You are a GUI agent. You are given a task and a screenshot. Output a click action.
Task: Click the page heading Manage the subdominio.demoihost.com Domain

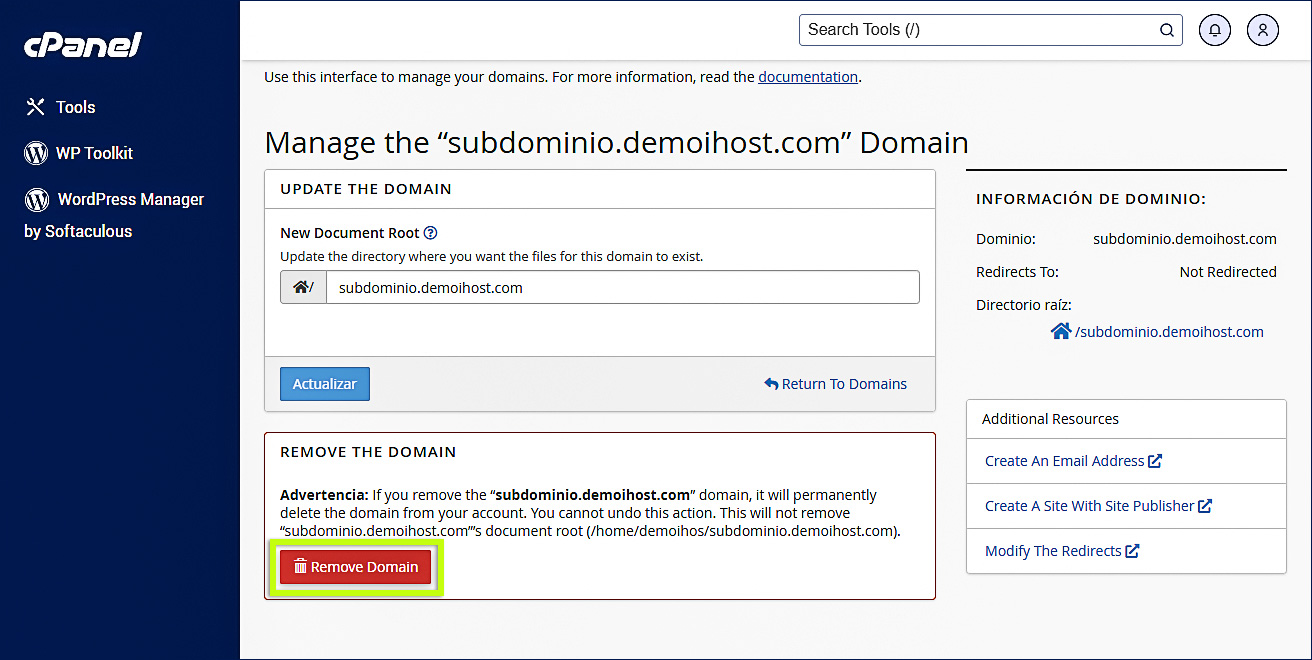[616, 142]
